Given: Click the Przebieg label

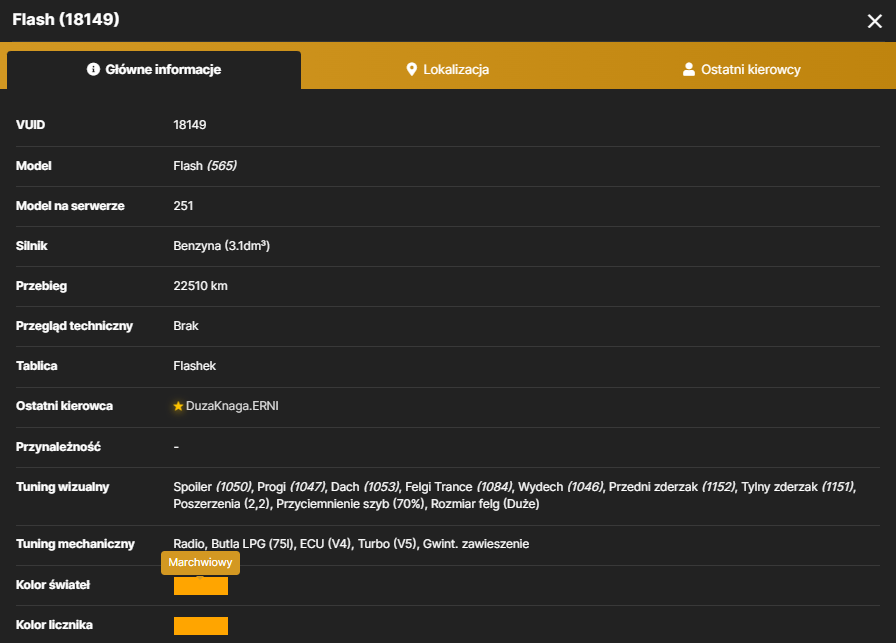Looking at the screenshot, I should coord(41,286).
